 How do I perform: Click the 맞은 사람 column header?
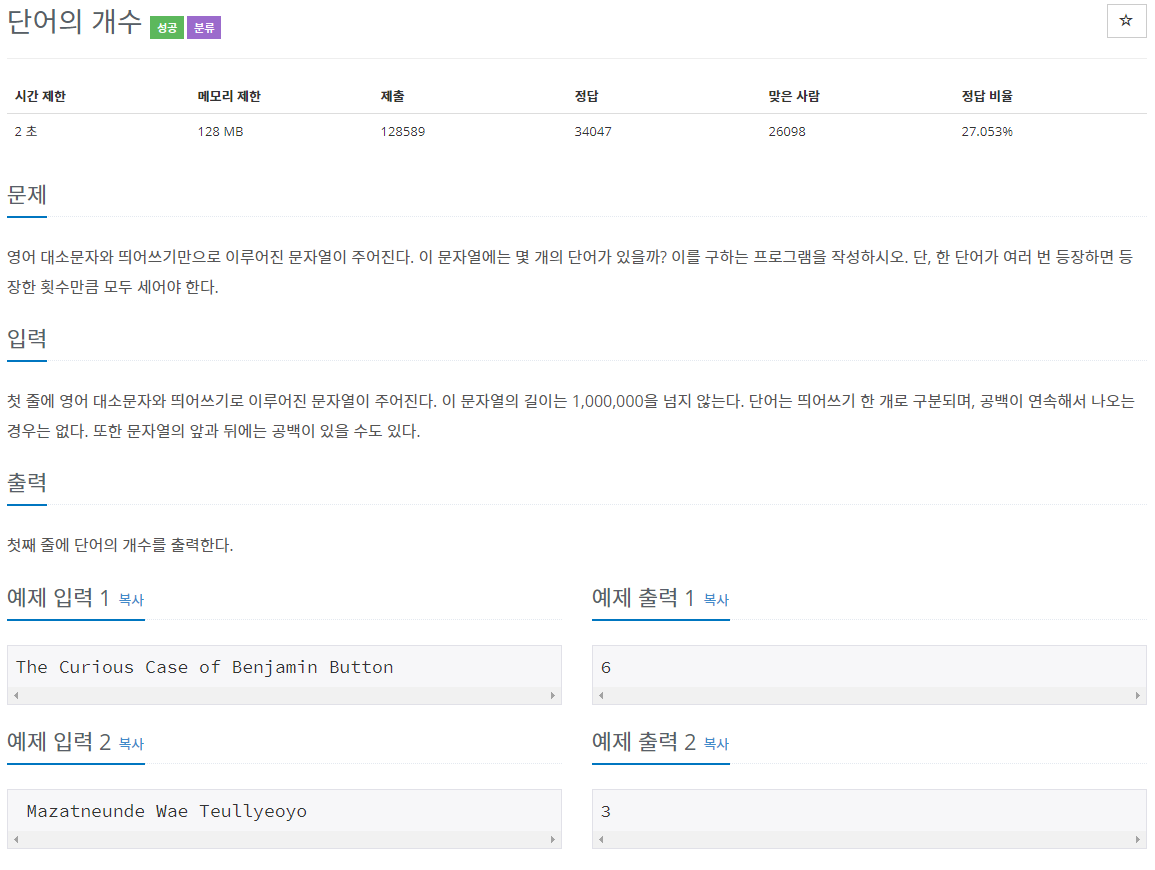point(794,96)
